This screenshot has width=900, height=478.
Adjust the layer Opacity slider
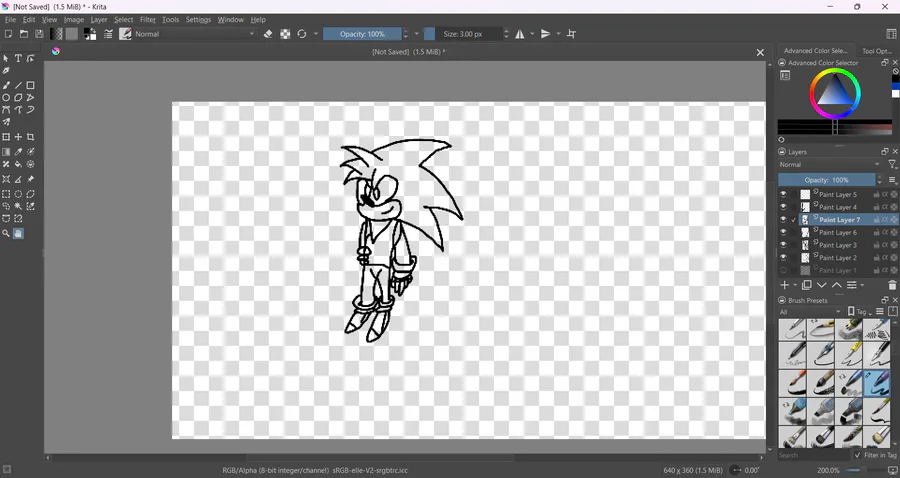tap(827, 180)
